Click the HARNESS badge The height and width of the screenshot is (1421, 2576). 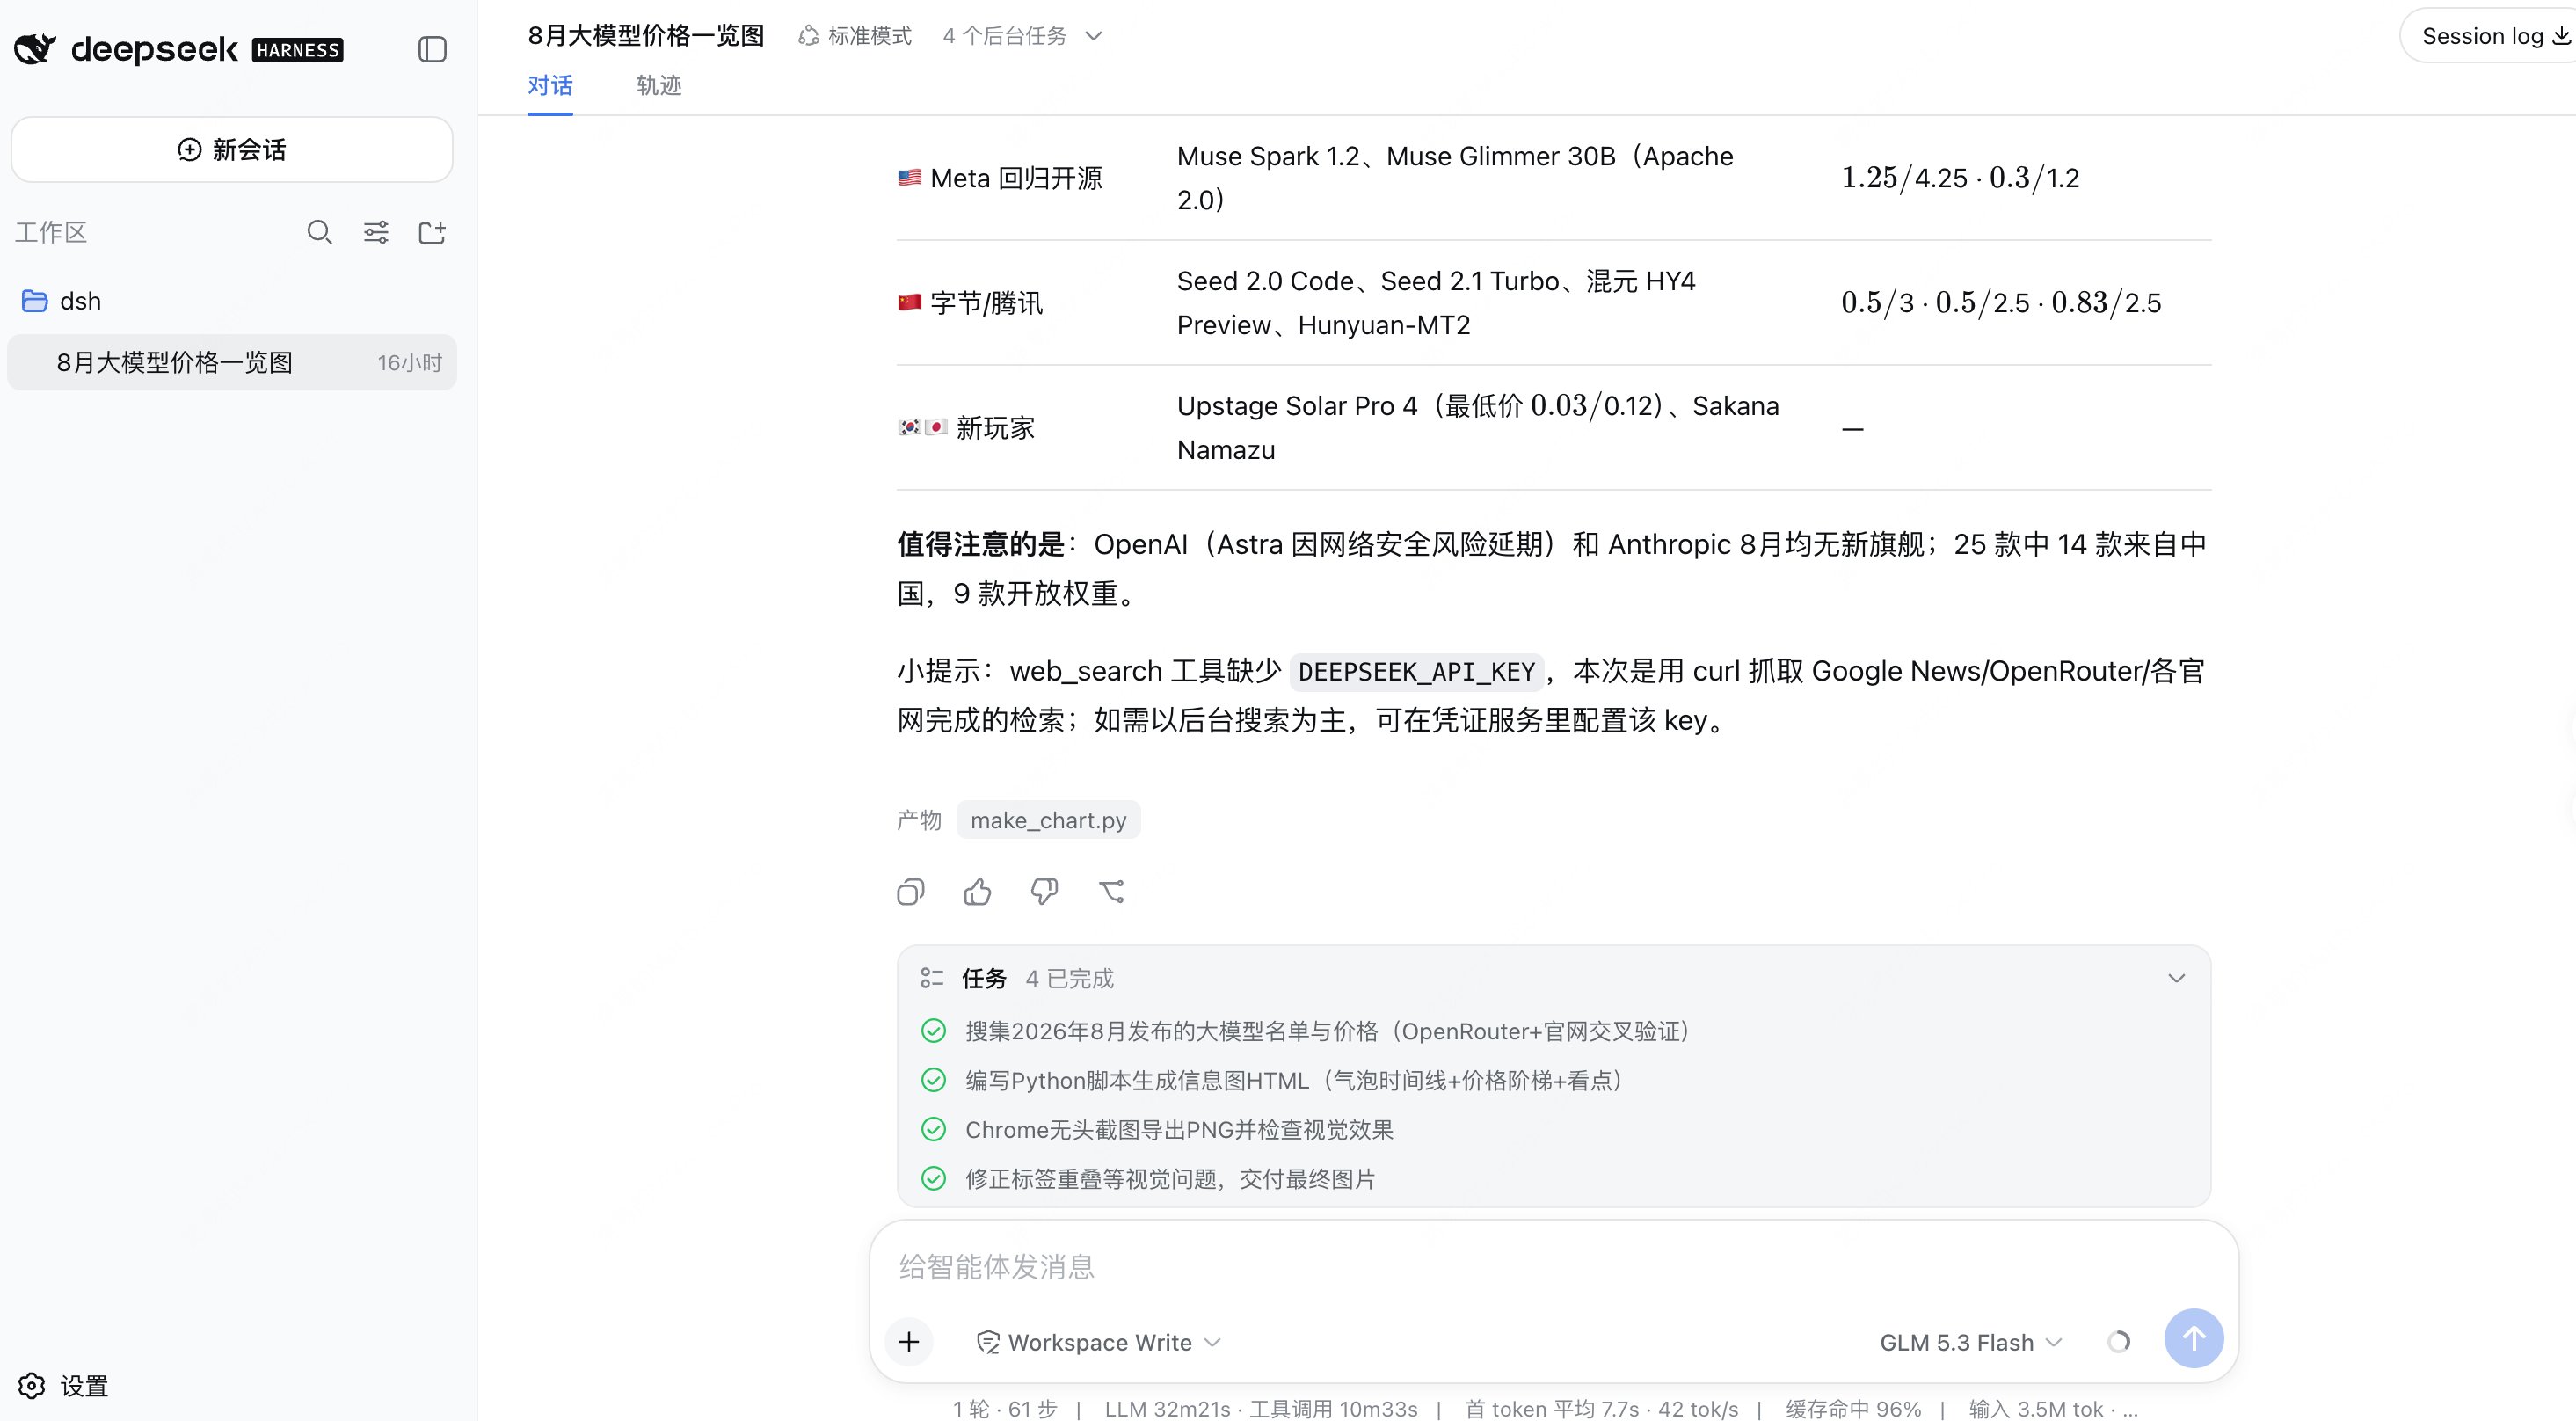298,50
